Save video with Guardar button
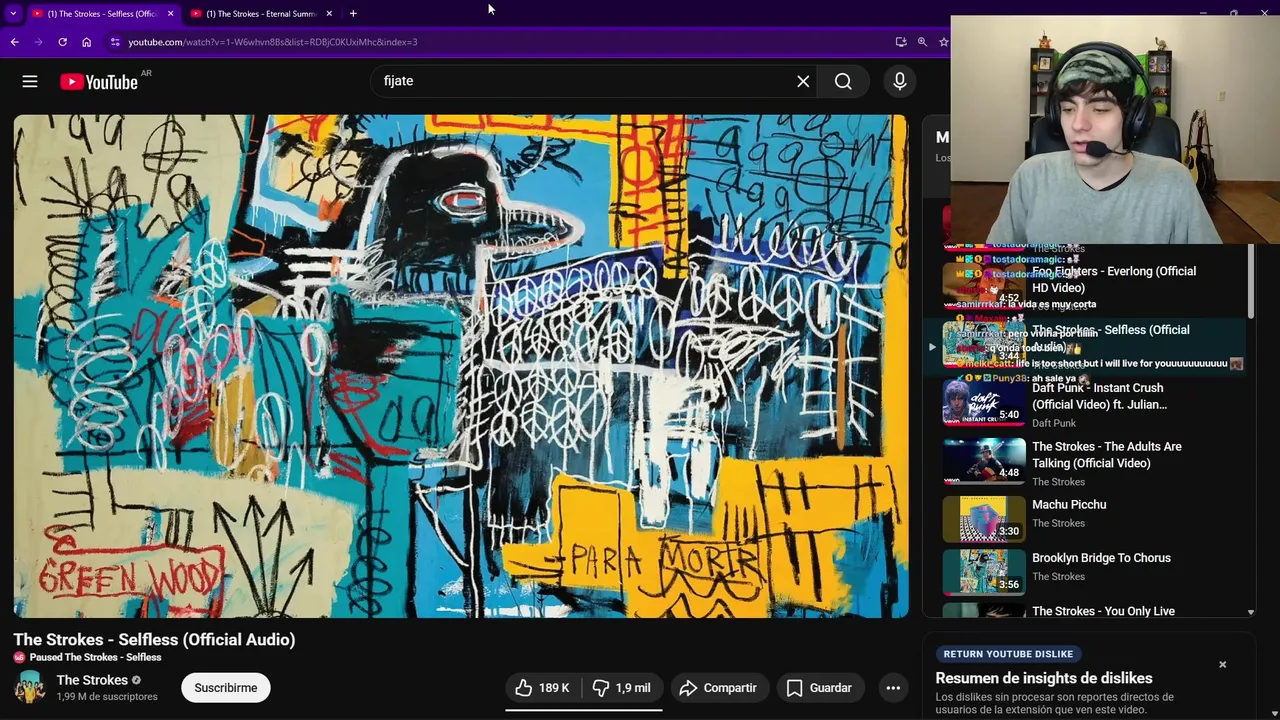 [819, 688]
